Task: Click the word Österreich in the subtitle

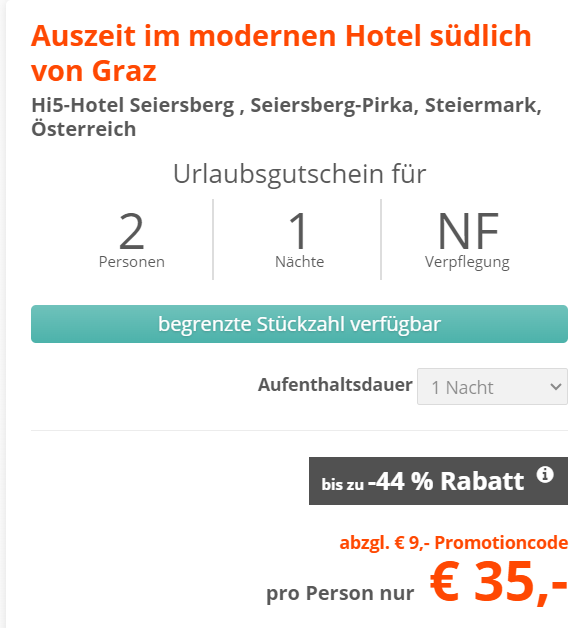Action: [84, 129]
